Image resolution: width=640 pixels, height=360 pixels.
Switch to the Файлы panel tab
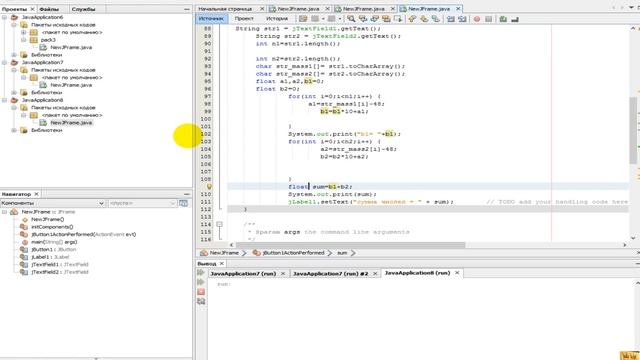[x=49, y=9]
